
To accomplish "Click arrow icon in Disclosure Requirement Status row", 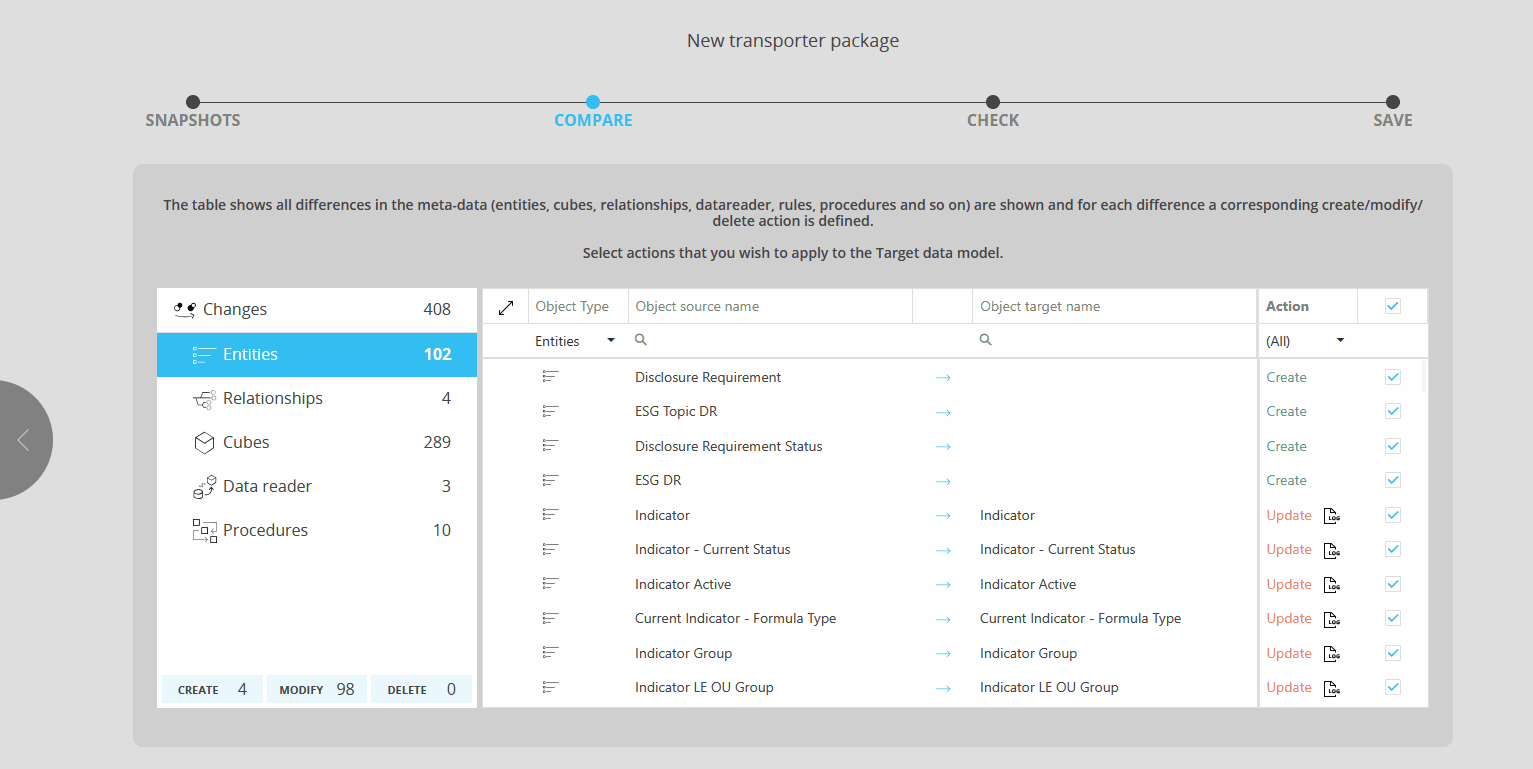I will [x=942, y=447].
